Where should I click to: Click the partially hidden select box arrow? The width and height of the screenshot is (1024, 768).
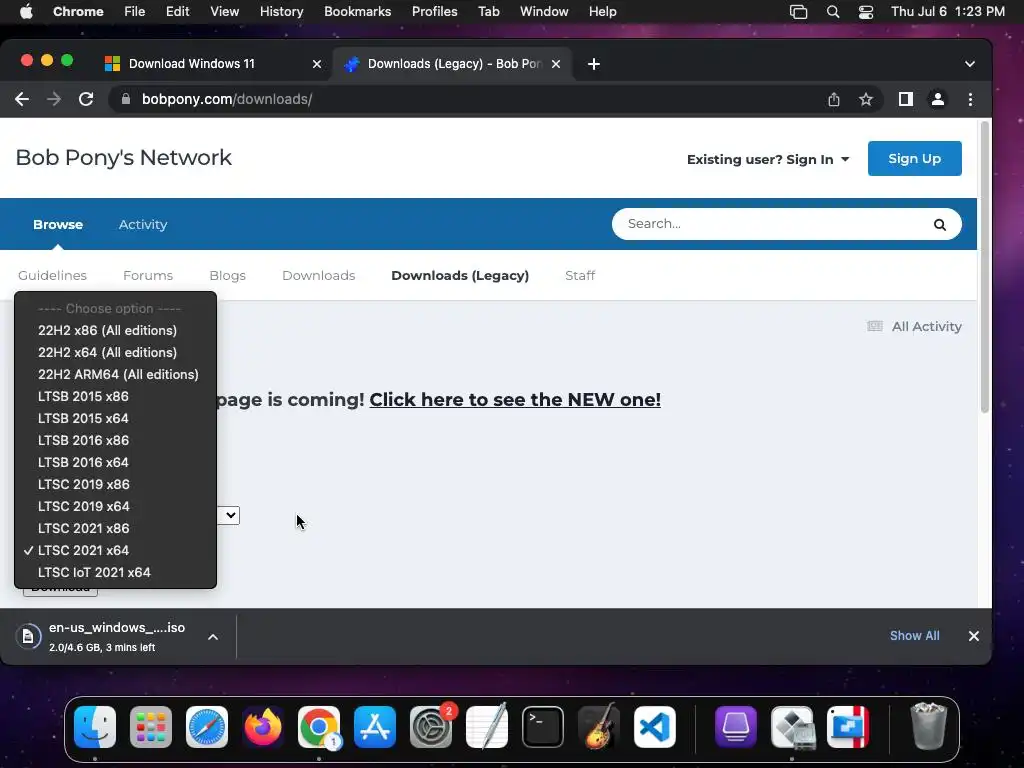click(231, 515)
